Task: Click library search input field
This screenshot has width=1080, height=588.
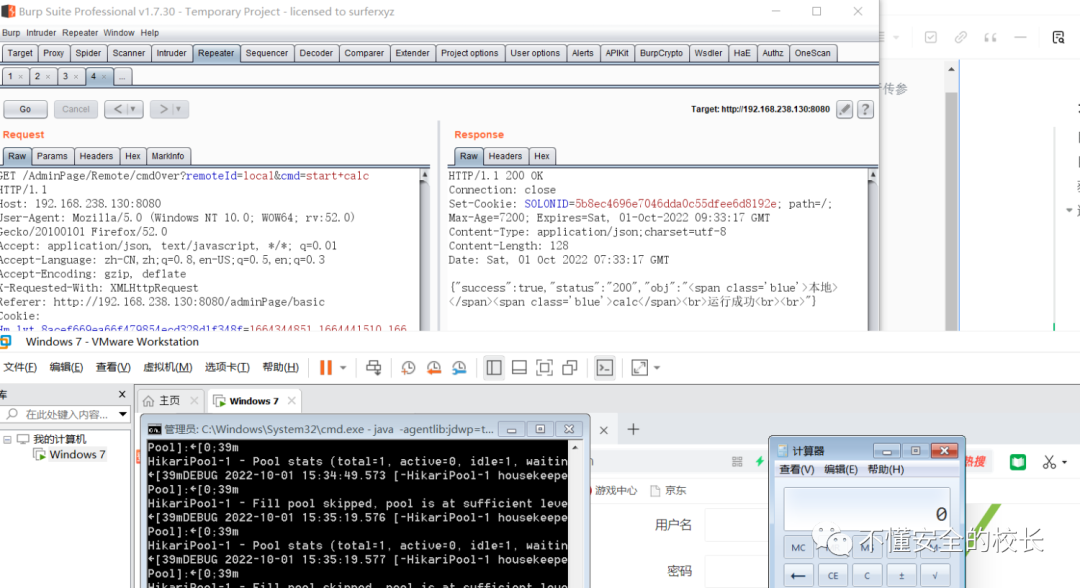Action: pos(59,414)
